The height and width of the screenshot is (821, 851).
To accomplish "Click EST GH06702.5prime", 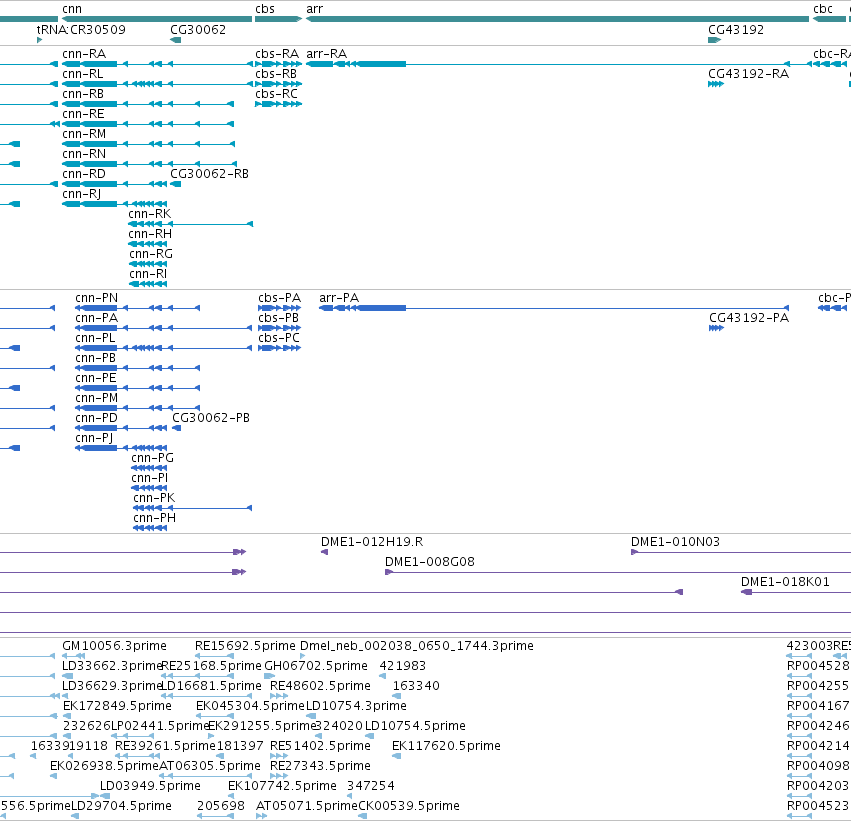I will [x=316, y=666].
